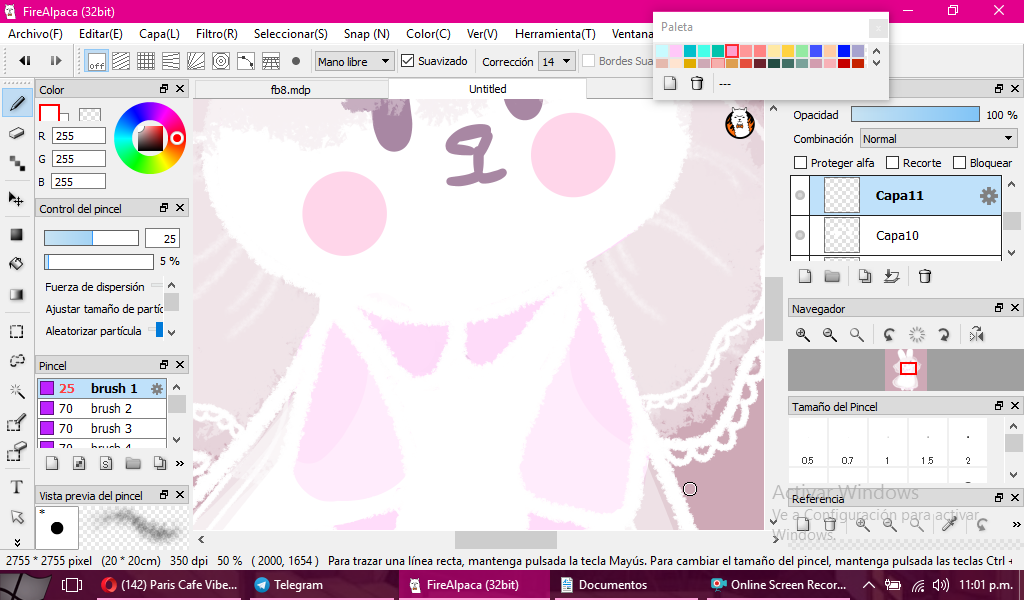Select the Text tool
Screen dimensions: 1024x600
pyautogui.click(x=17, y=487)
